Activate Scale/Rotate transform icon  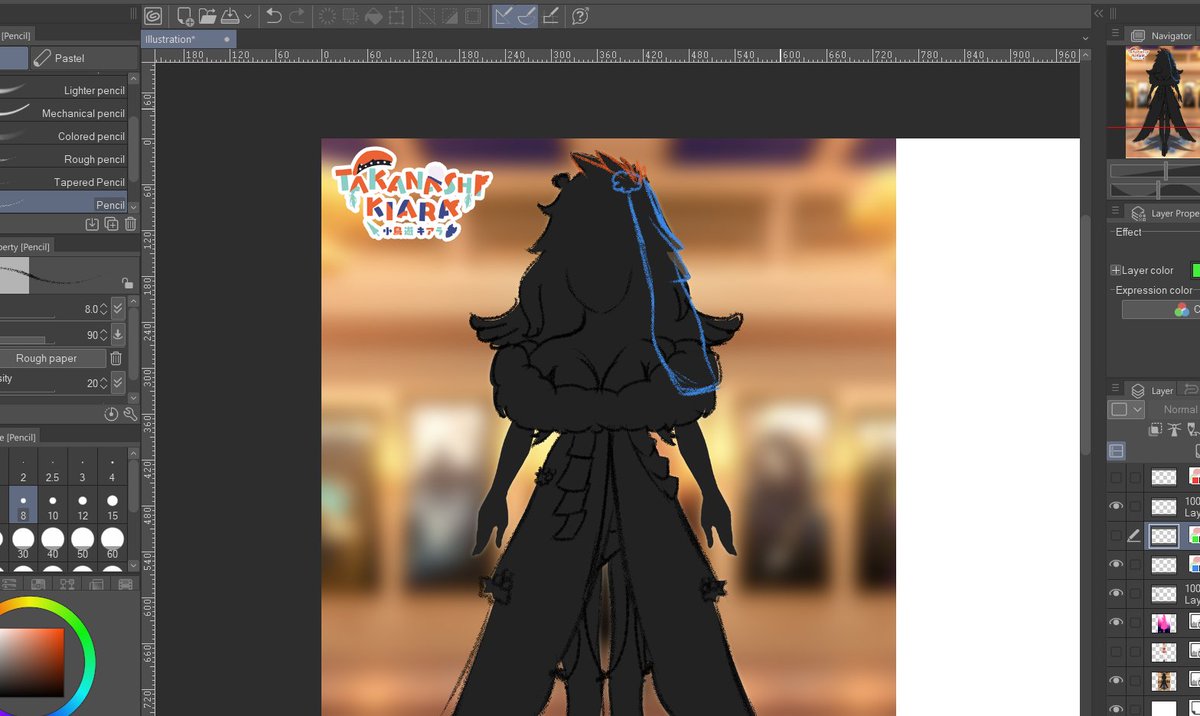[x=396, y=15]
